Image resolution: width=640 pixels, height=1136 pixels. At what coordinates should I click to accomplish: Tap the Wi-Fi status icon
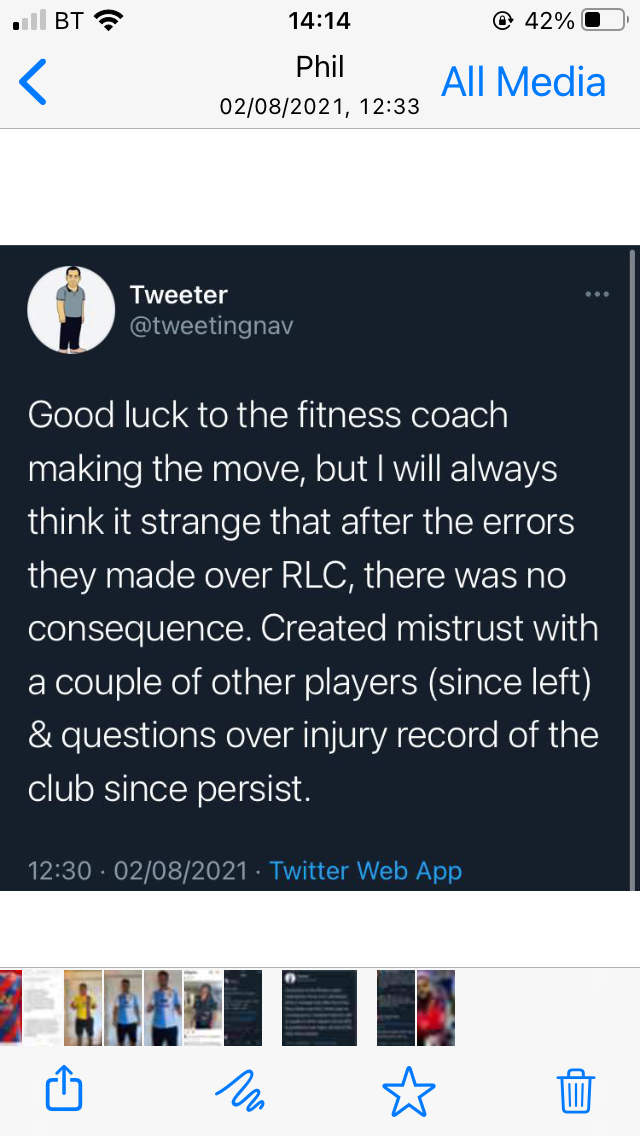(x=108, y=20)
